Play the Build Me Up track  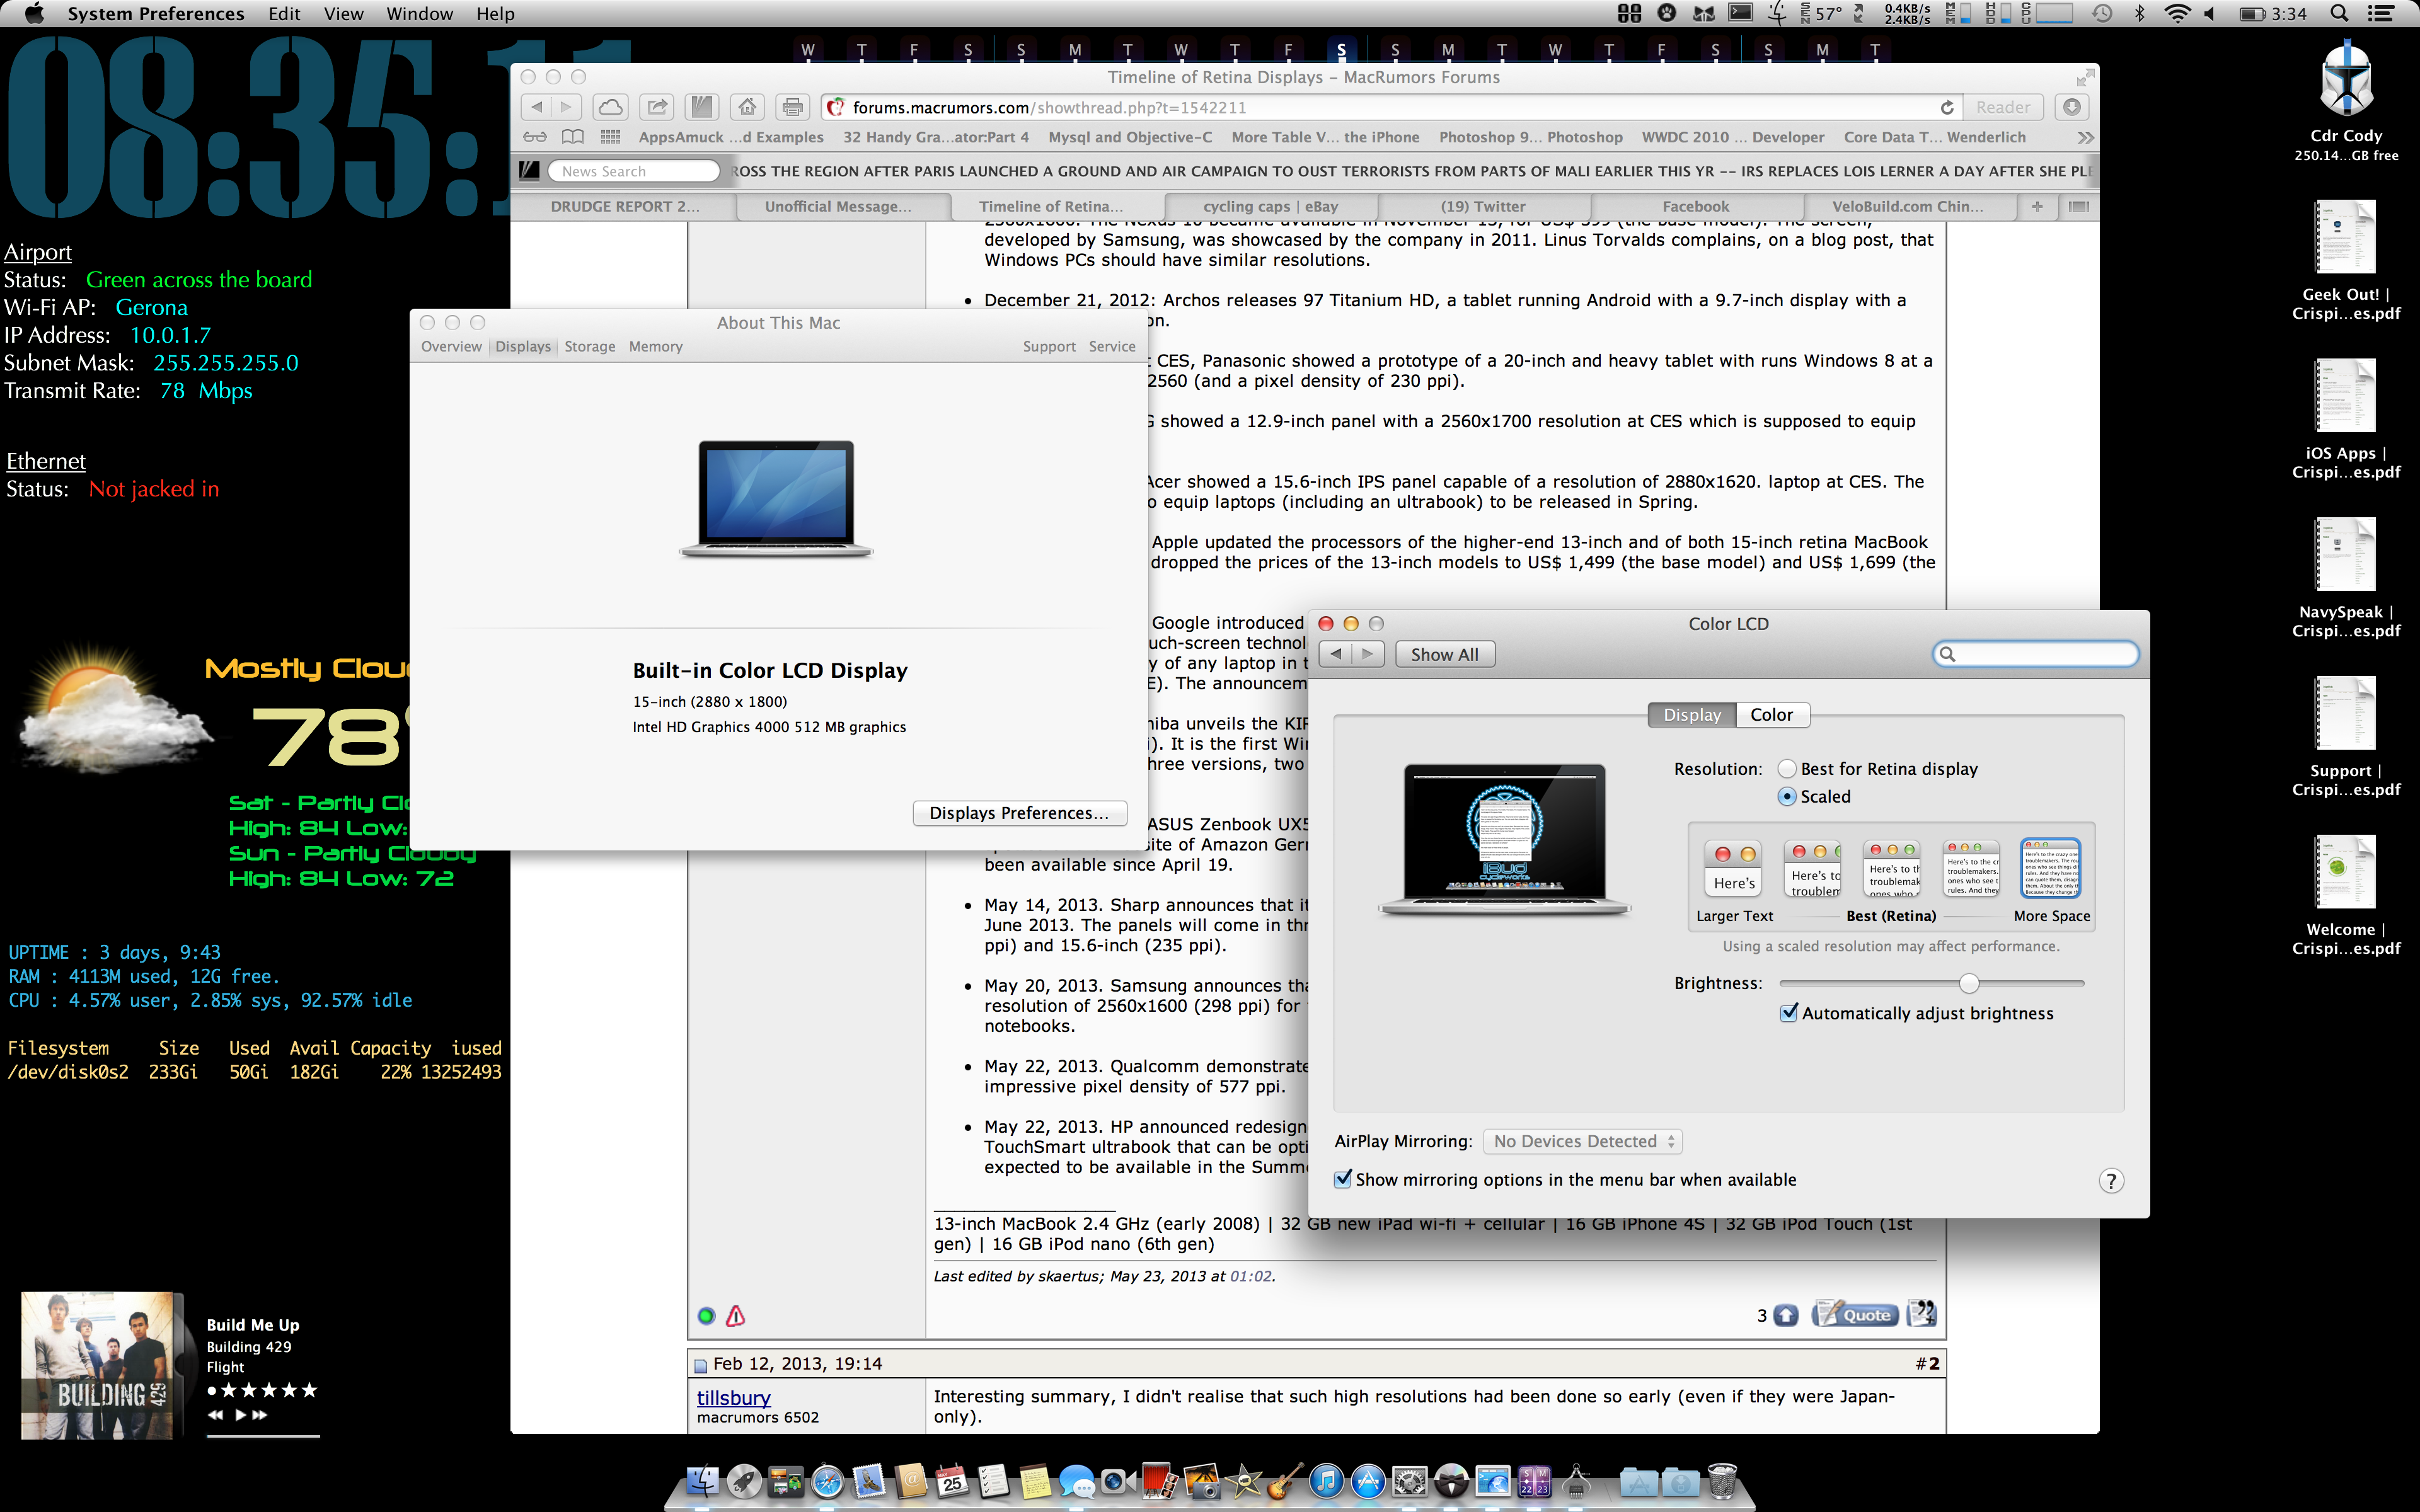click(x=239, y=1415)
